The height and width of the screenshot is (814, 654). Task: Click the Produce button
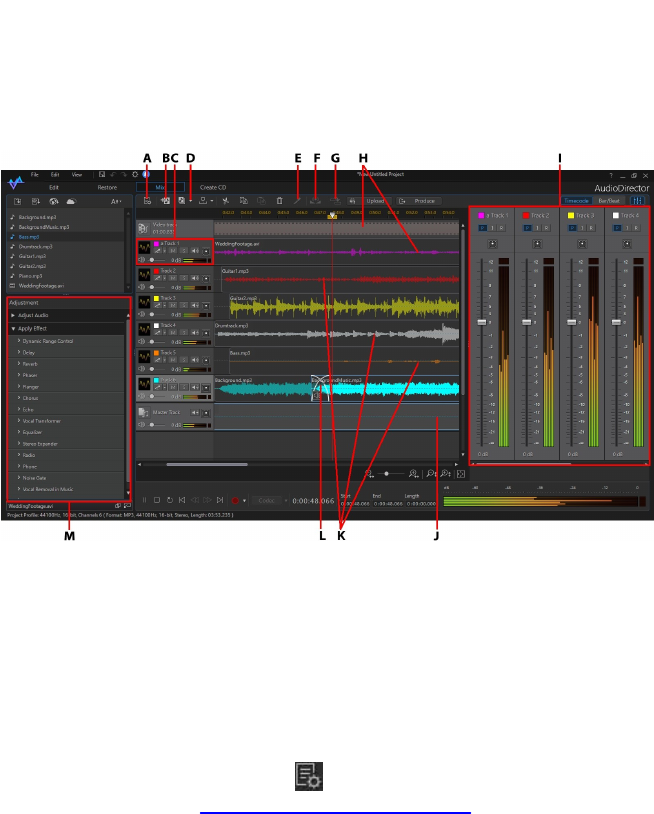coord(419,201)
